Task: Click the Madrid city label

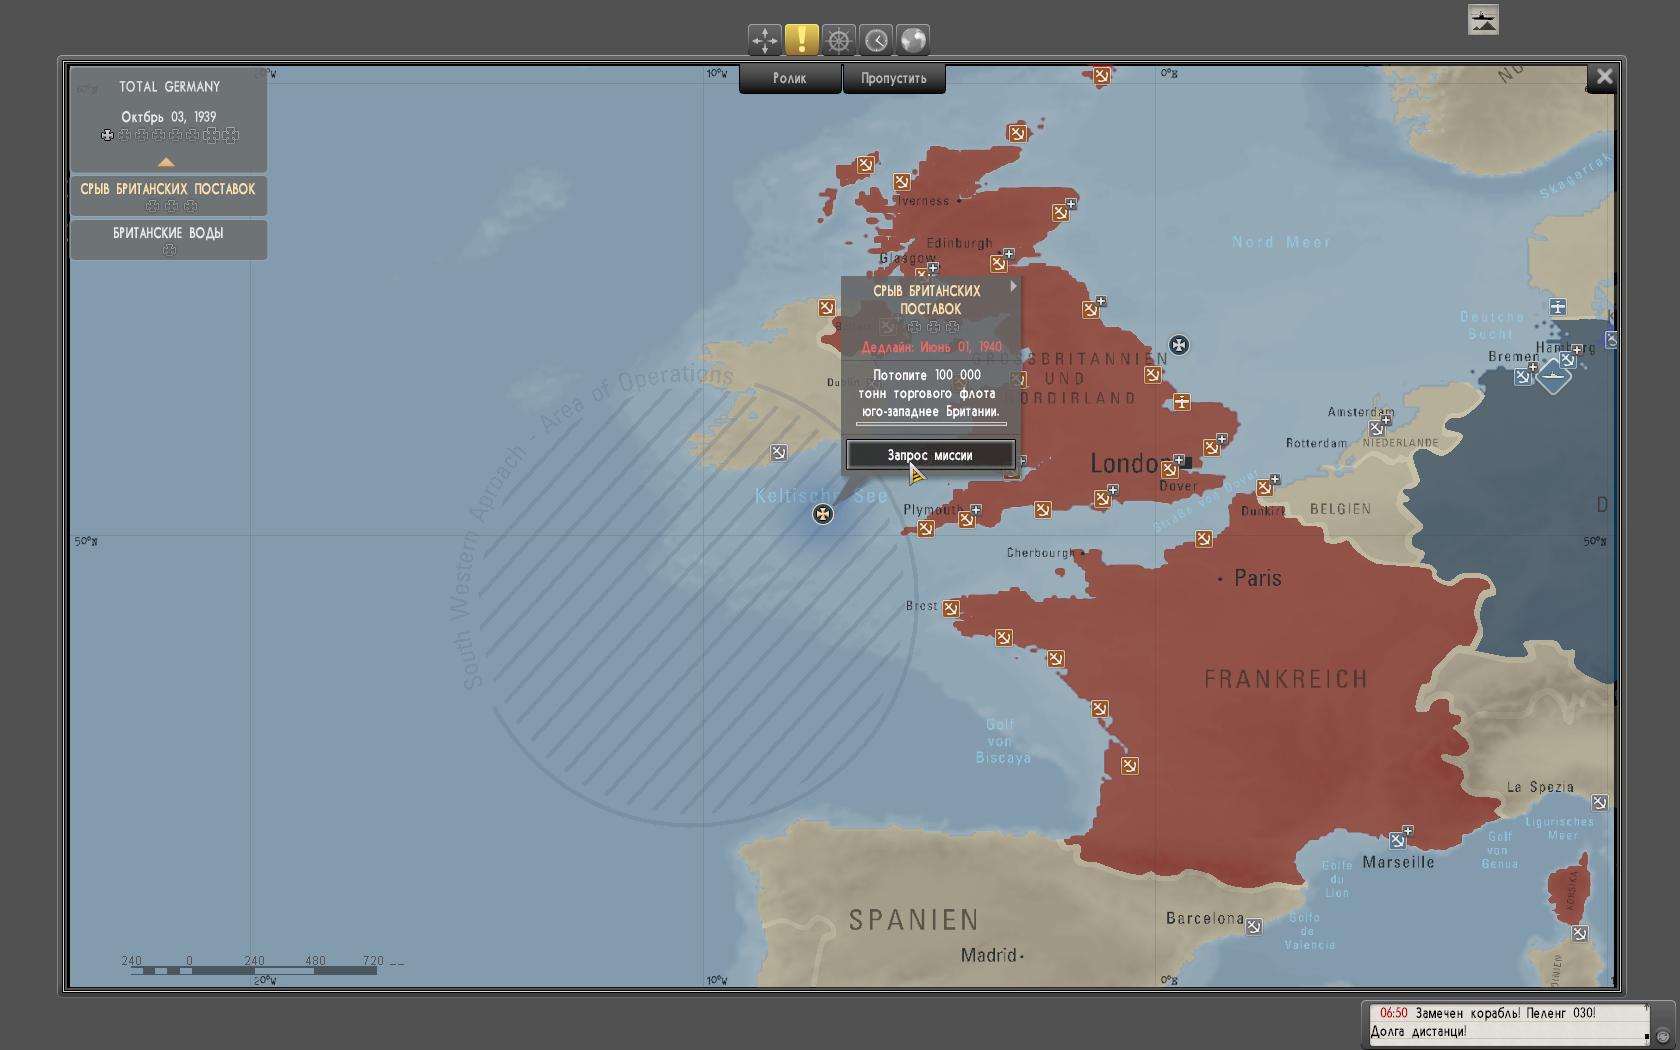Action: (988, 956)
